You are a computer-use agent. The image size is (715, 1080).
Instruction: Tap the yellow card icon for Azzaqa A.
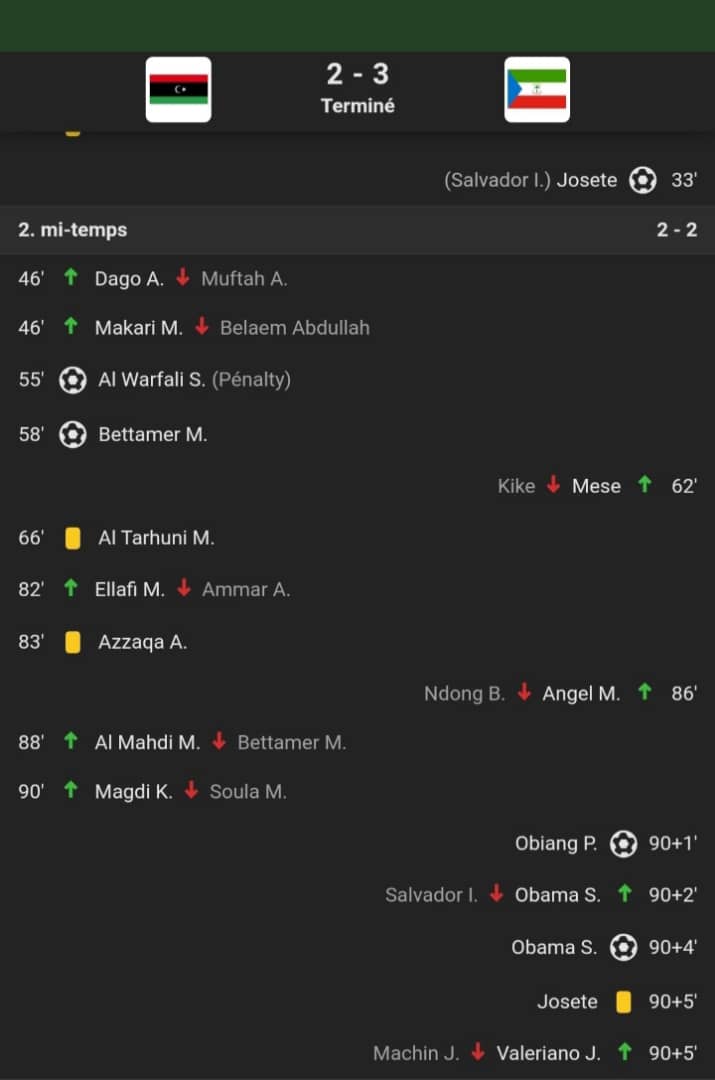pyautogui.click(x=72, y=642)
